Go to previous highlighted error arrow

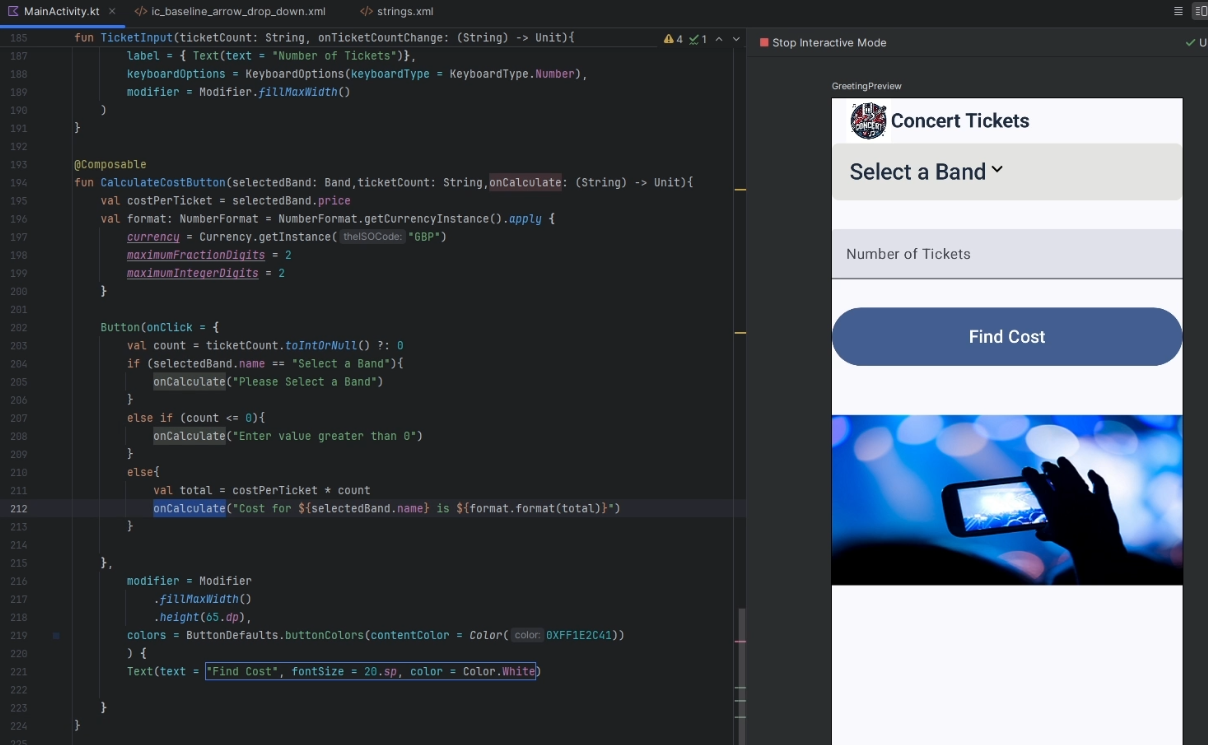click(720, 39)
